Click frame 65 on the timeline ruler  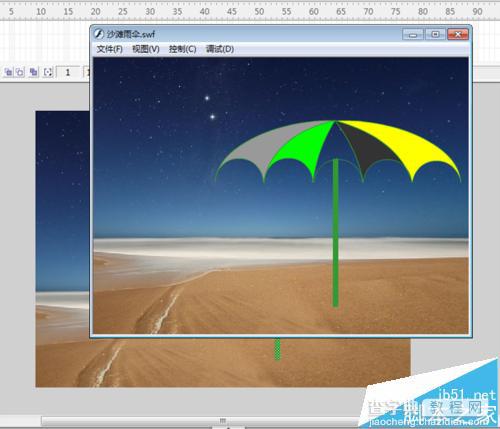[x=341, y=12]
